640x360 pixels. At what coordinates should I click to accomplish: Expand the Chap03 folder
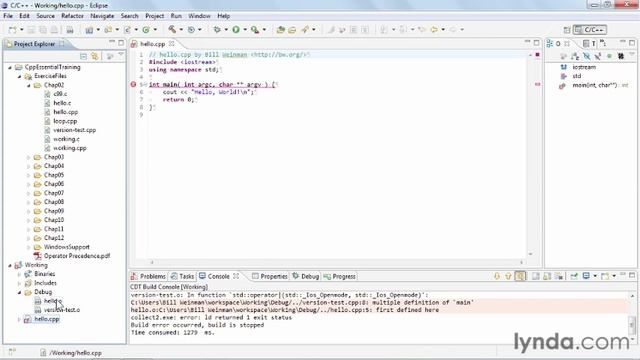29,157
